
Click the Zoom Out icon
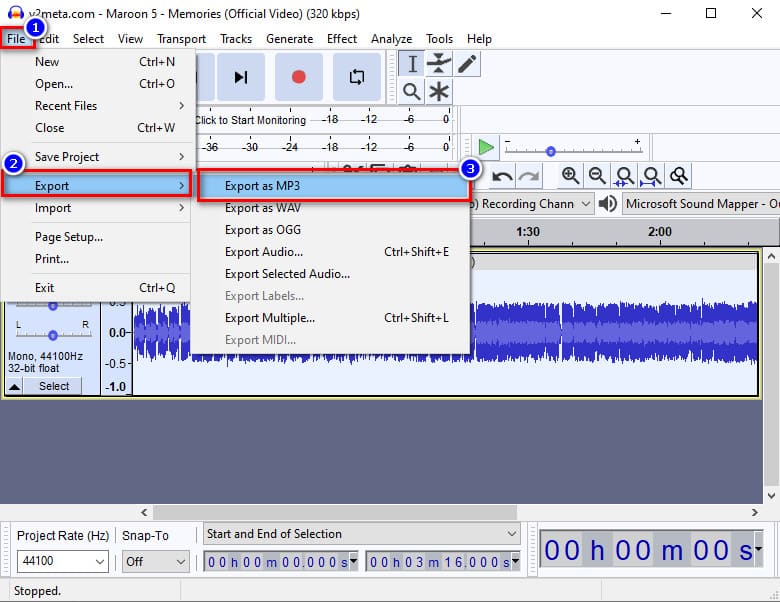point(597,176)
